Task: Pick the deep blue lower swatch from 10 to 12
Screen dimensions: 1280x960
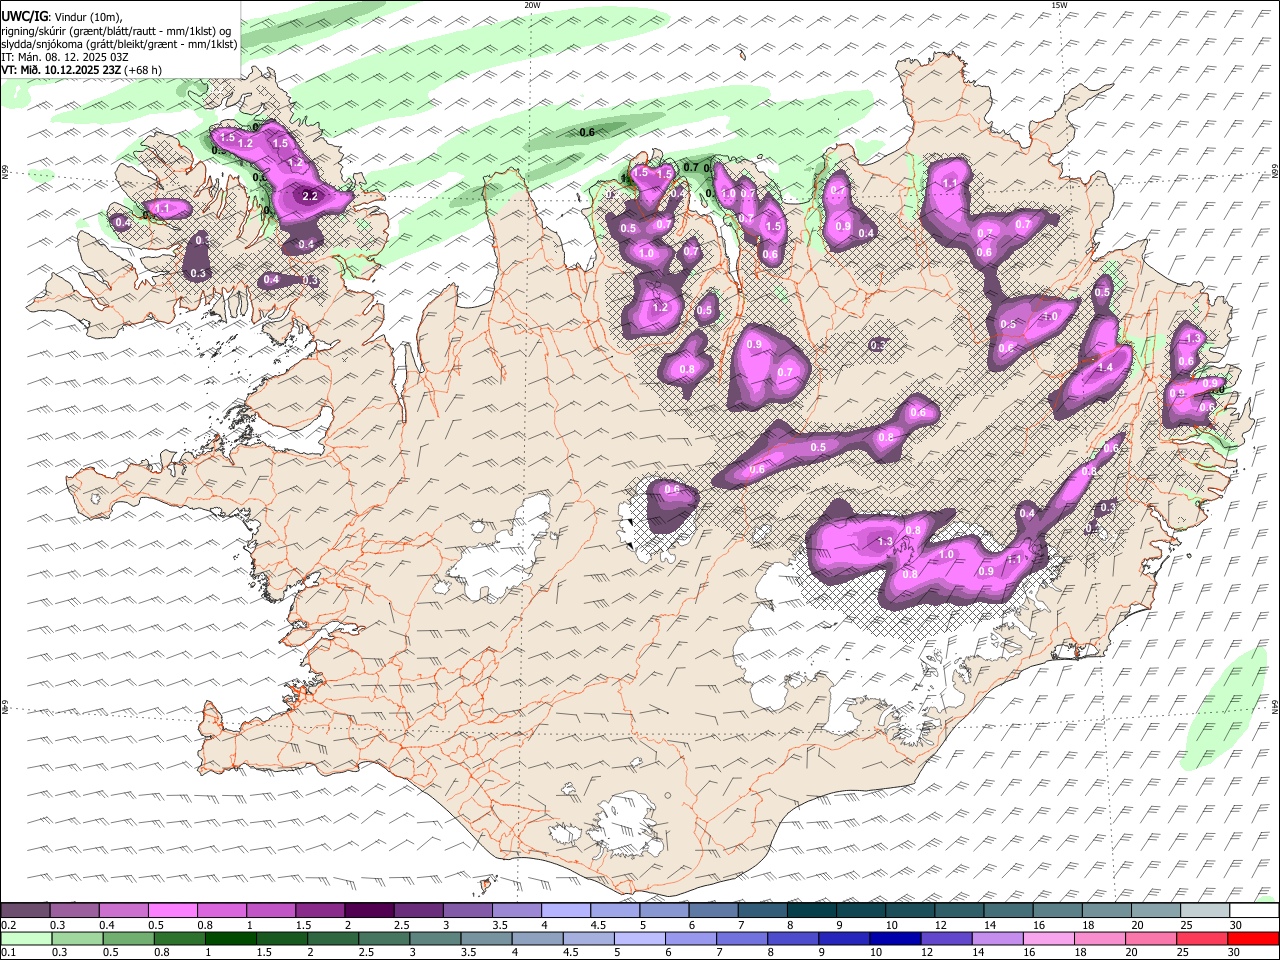Action: click(896, 938)
